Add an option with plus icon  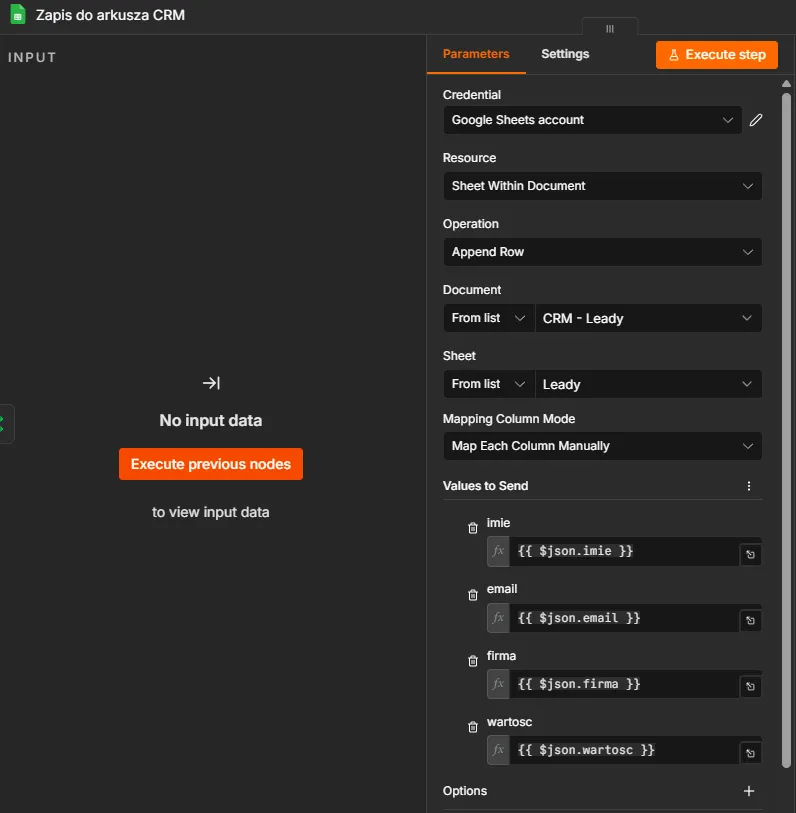[748, 791]
